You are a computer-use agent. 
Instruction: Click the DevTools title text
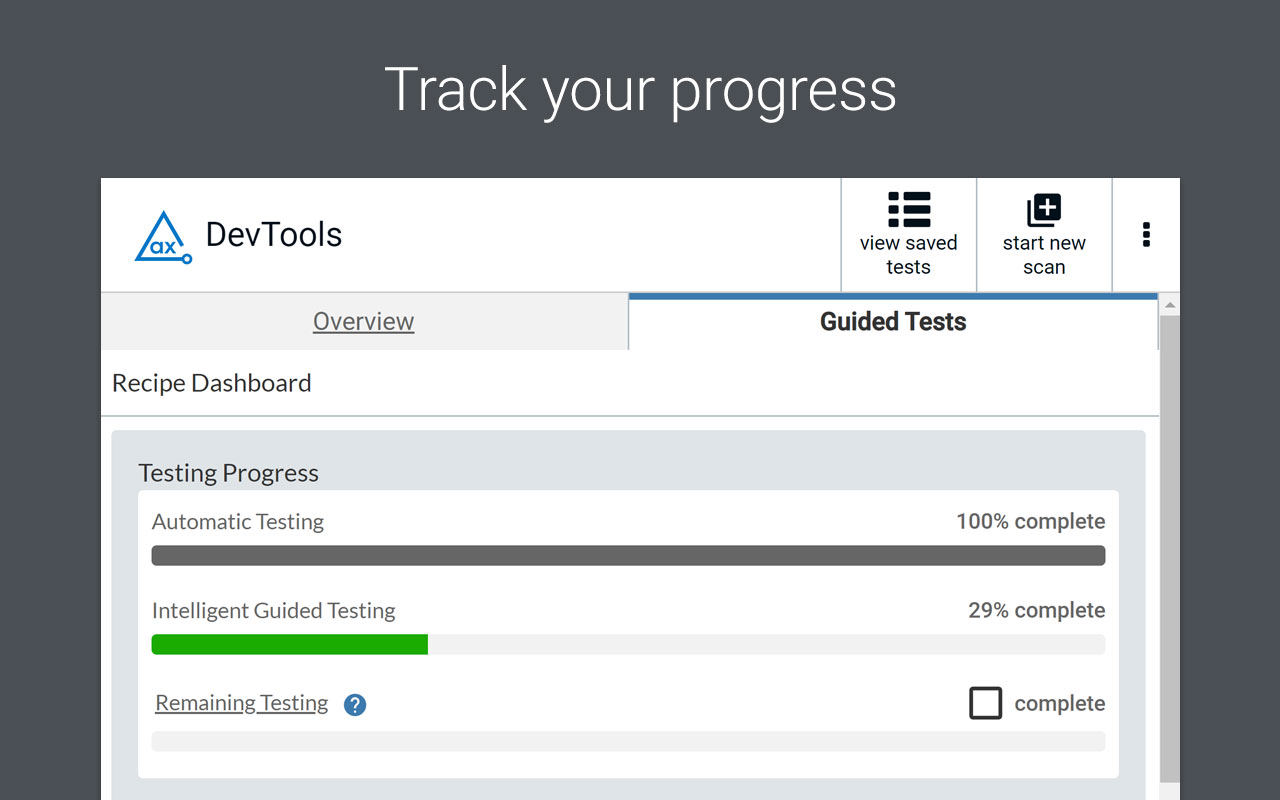tap(274, 235)
